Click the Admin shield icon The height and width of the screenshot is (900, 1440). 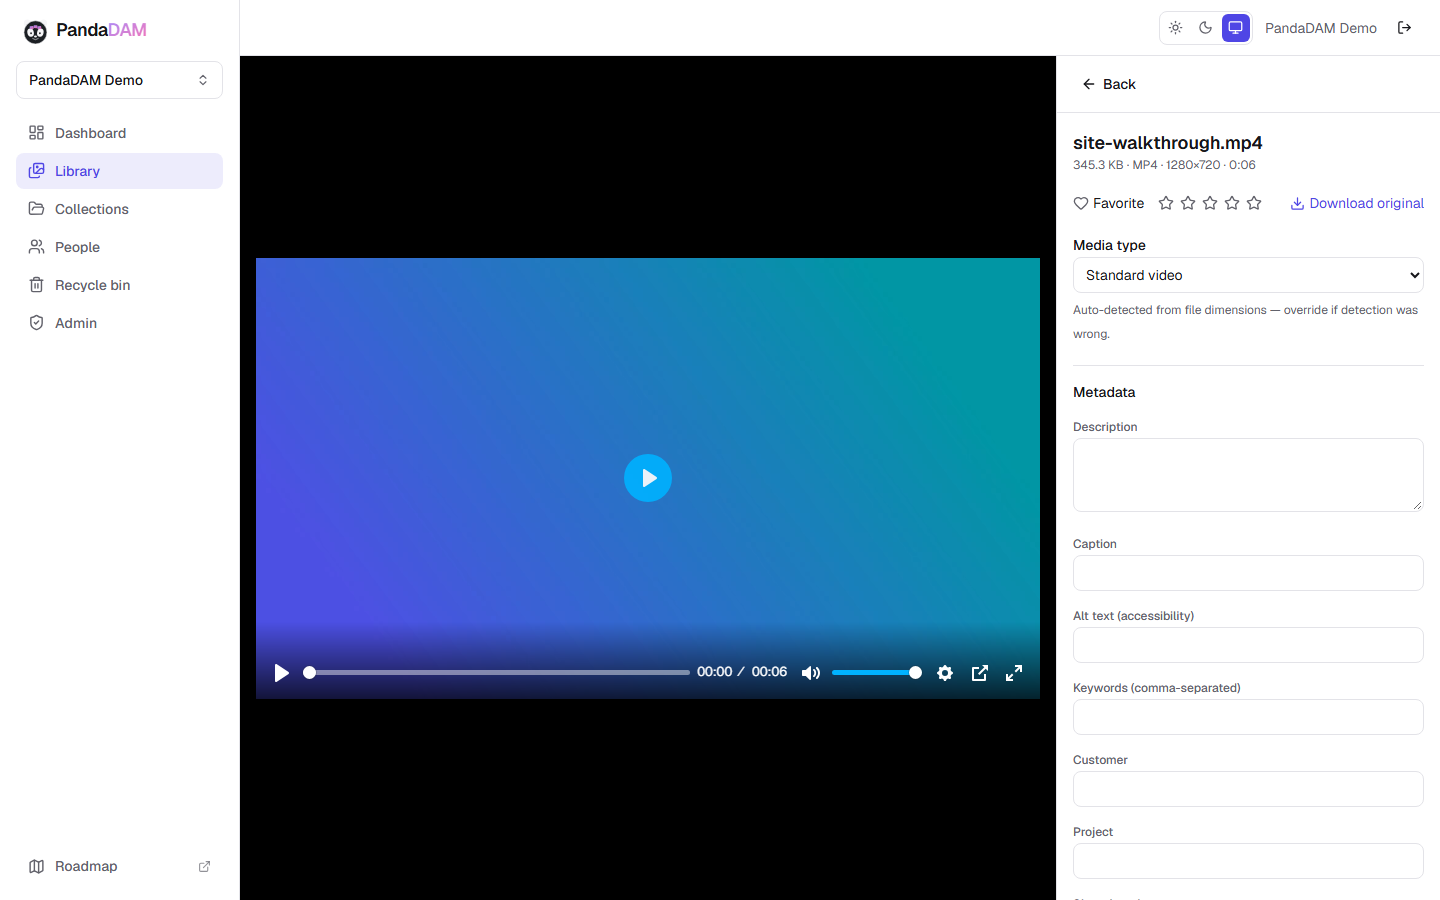tap(37, 323)
